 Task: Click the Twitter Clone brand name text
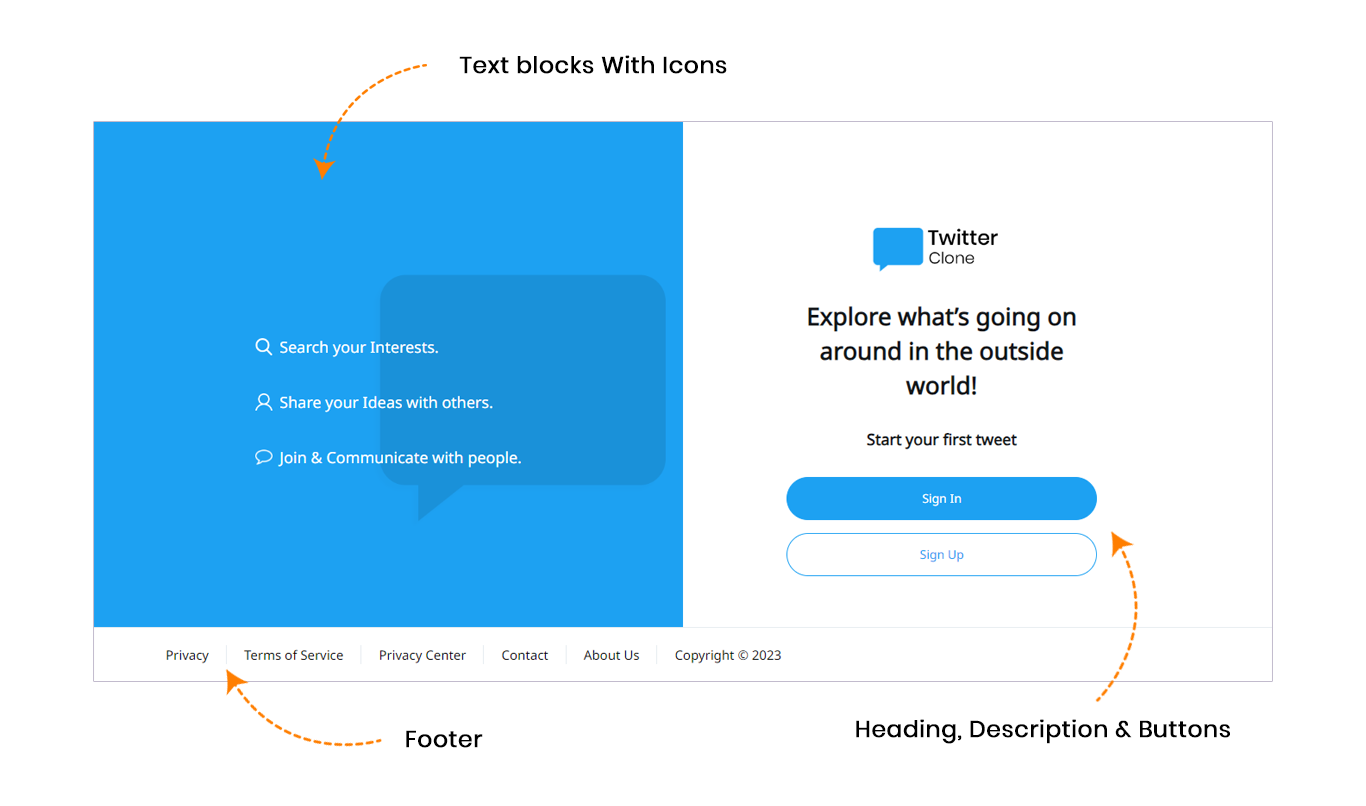[962, 247]
